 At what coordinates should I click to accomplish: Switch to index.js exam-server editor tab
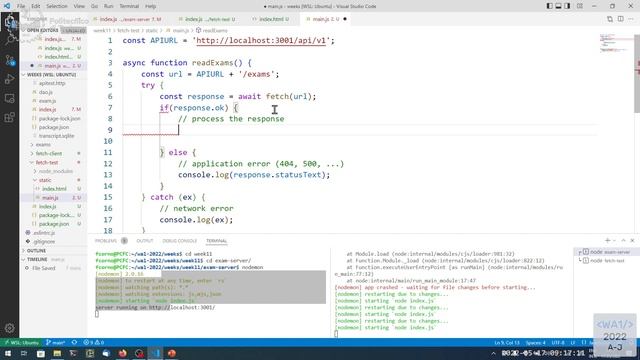pyautogui.click(x=131, y=19)
